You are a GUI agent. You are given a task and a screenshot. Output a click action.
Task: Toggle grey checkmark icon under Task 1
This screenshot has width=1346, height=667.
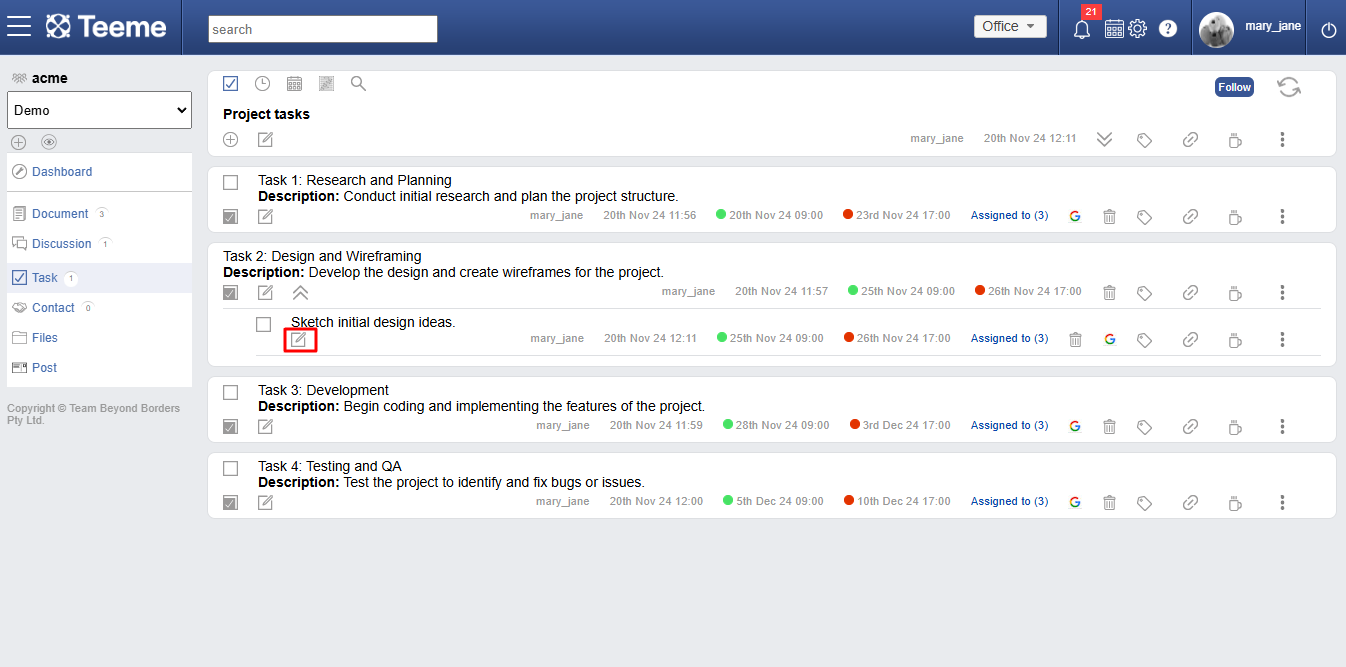231,216
